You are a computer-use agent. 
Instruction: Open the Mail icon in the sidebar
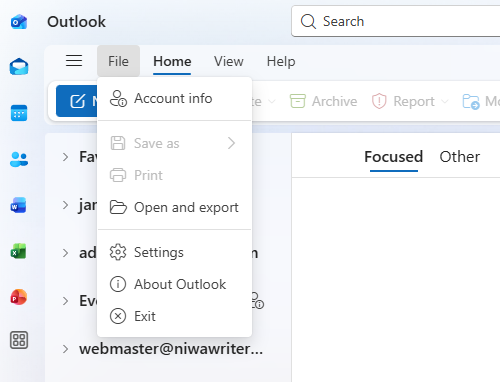click(x=19, y=67)
